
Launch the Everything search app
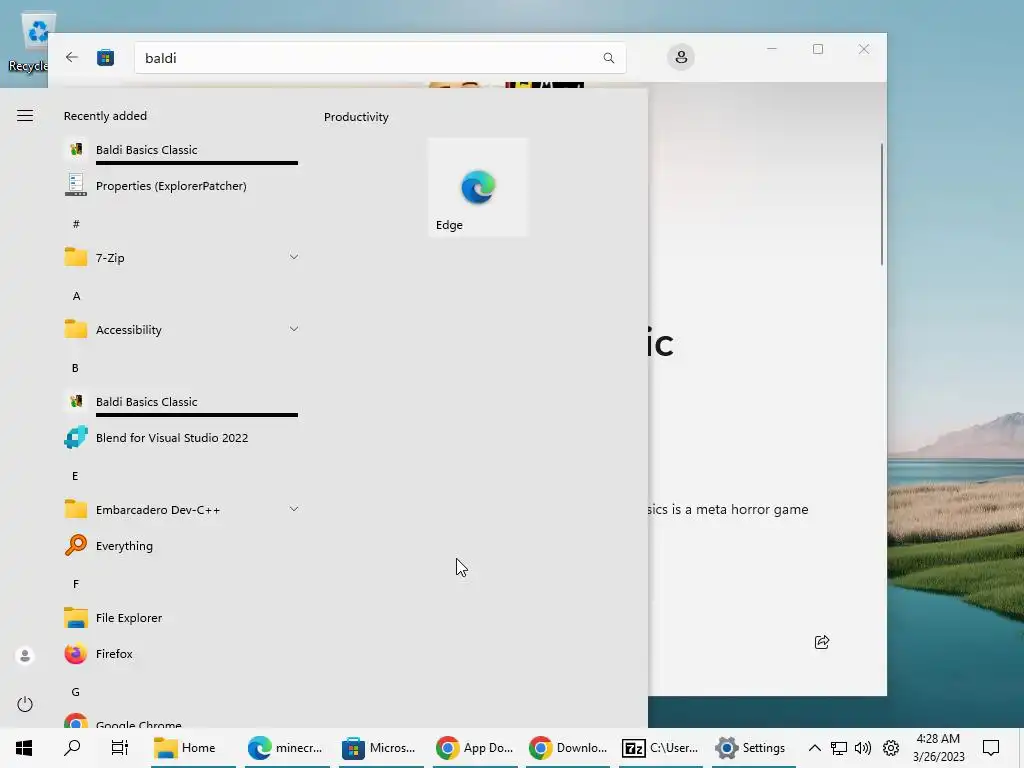(181, 545)
